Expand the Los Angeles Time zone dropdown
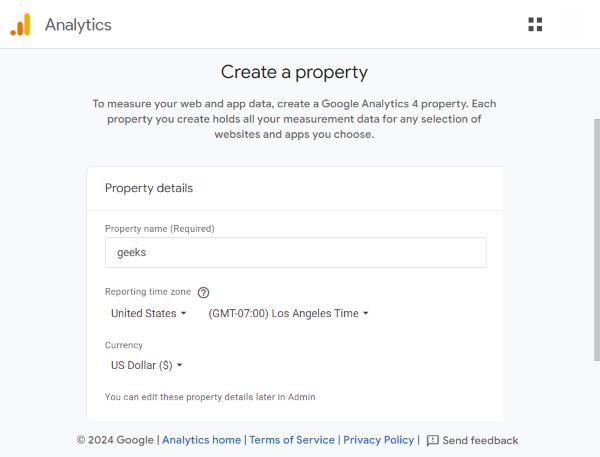The image size is (600, 457). 288,313
